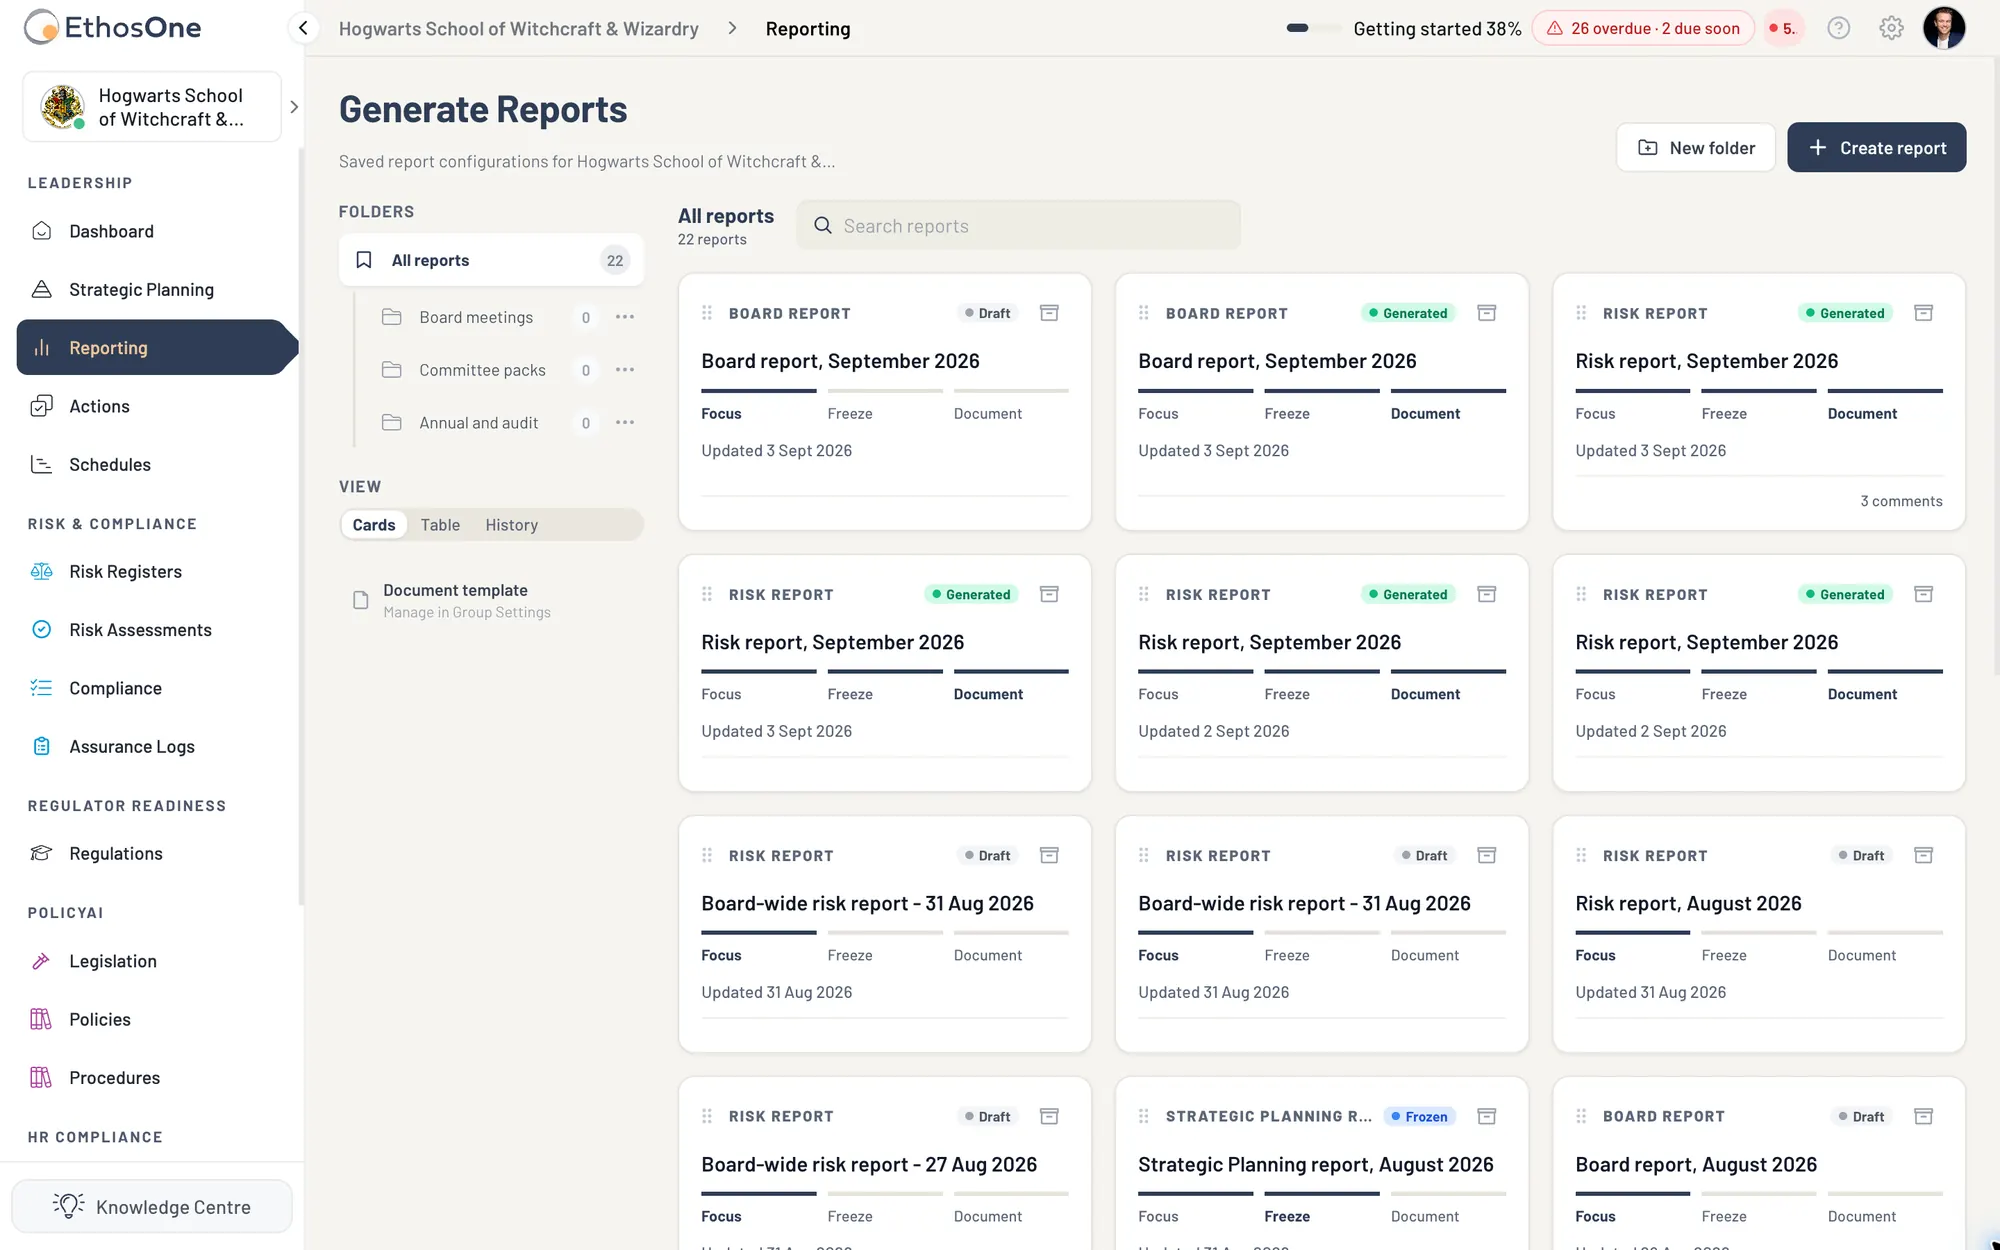
Task: Open the 26 overdue alerts badge
Action: pyautogui.click(x=1643, y=28)
